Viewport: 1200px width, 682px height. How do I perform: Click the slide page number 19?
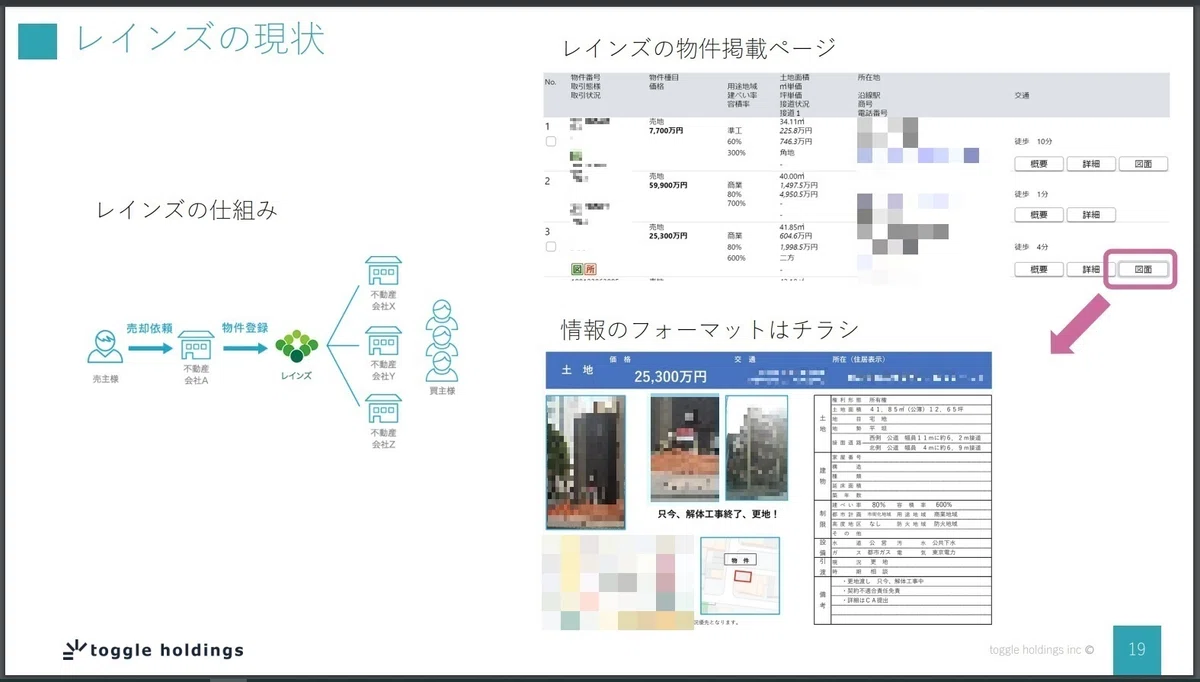tap(1137, 650)
